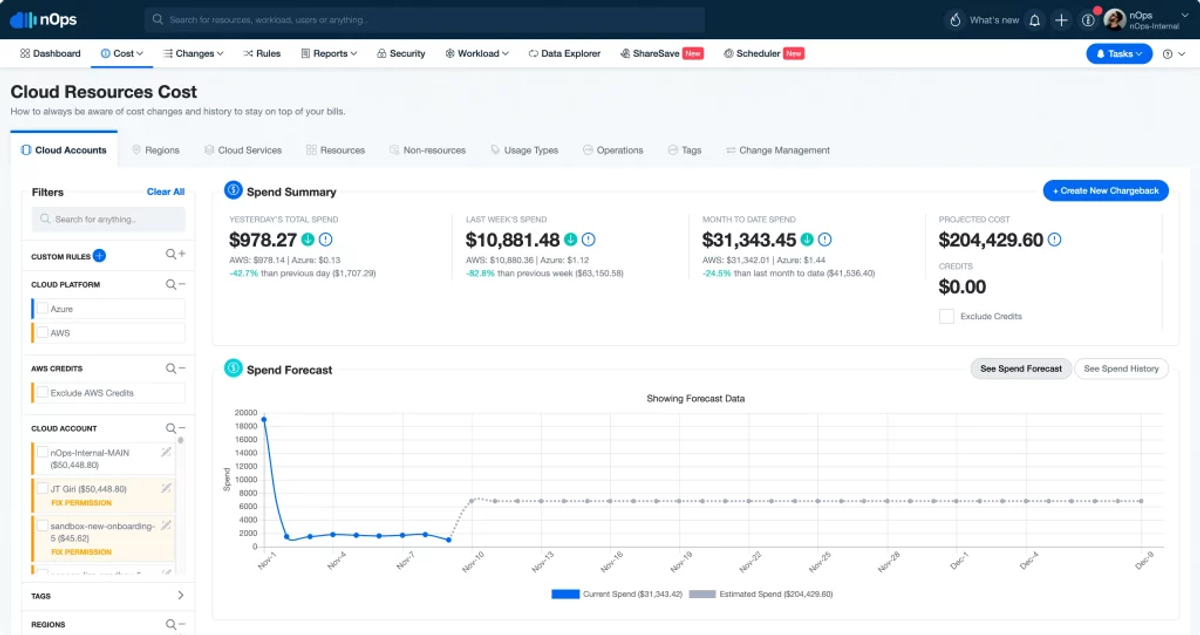This screenshot has width=1200, height=635.
Task: Edit sandbox-new-onboarding-5 pencil icon
Action: click(166, 525)
